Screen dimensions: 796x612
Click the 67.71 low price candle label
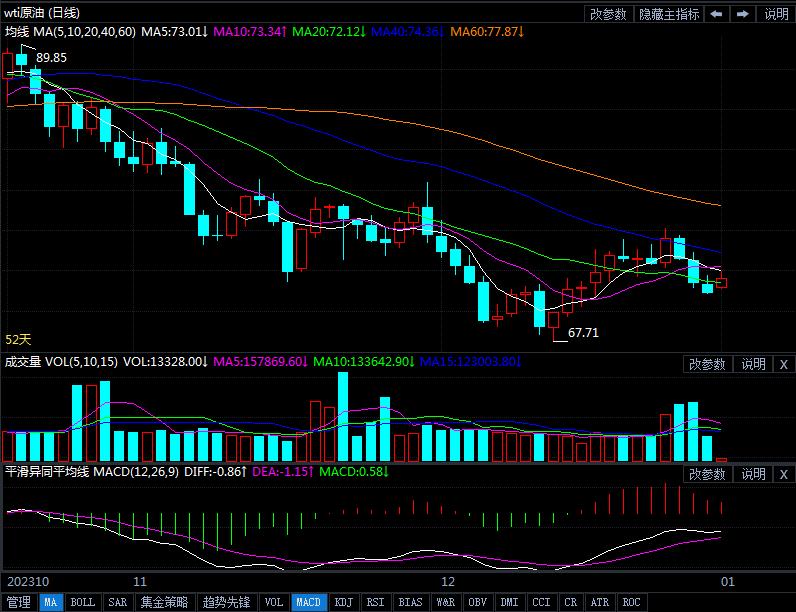point(583,333)
